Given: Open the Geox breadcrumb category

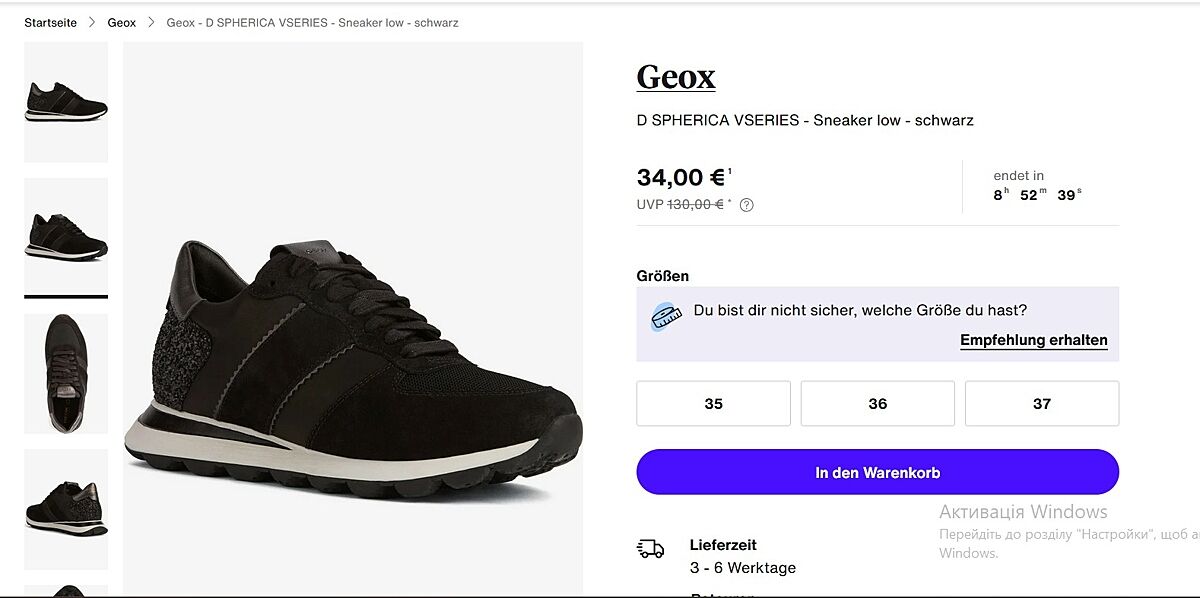Looking at the screenshot, I should [122, 22].
